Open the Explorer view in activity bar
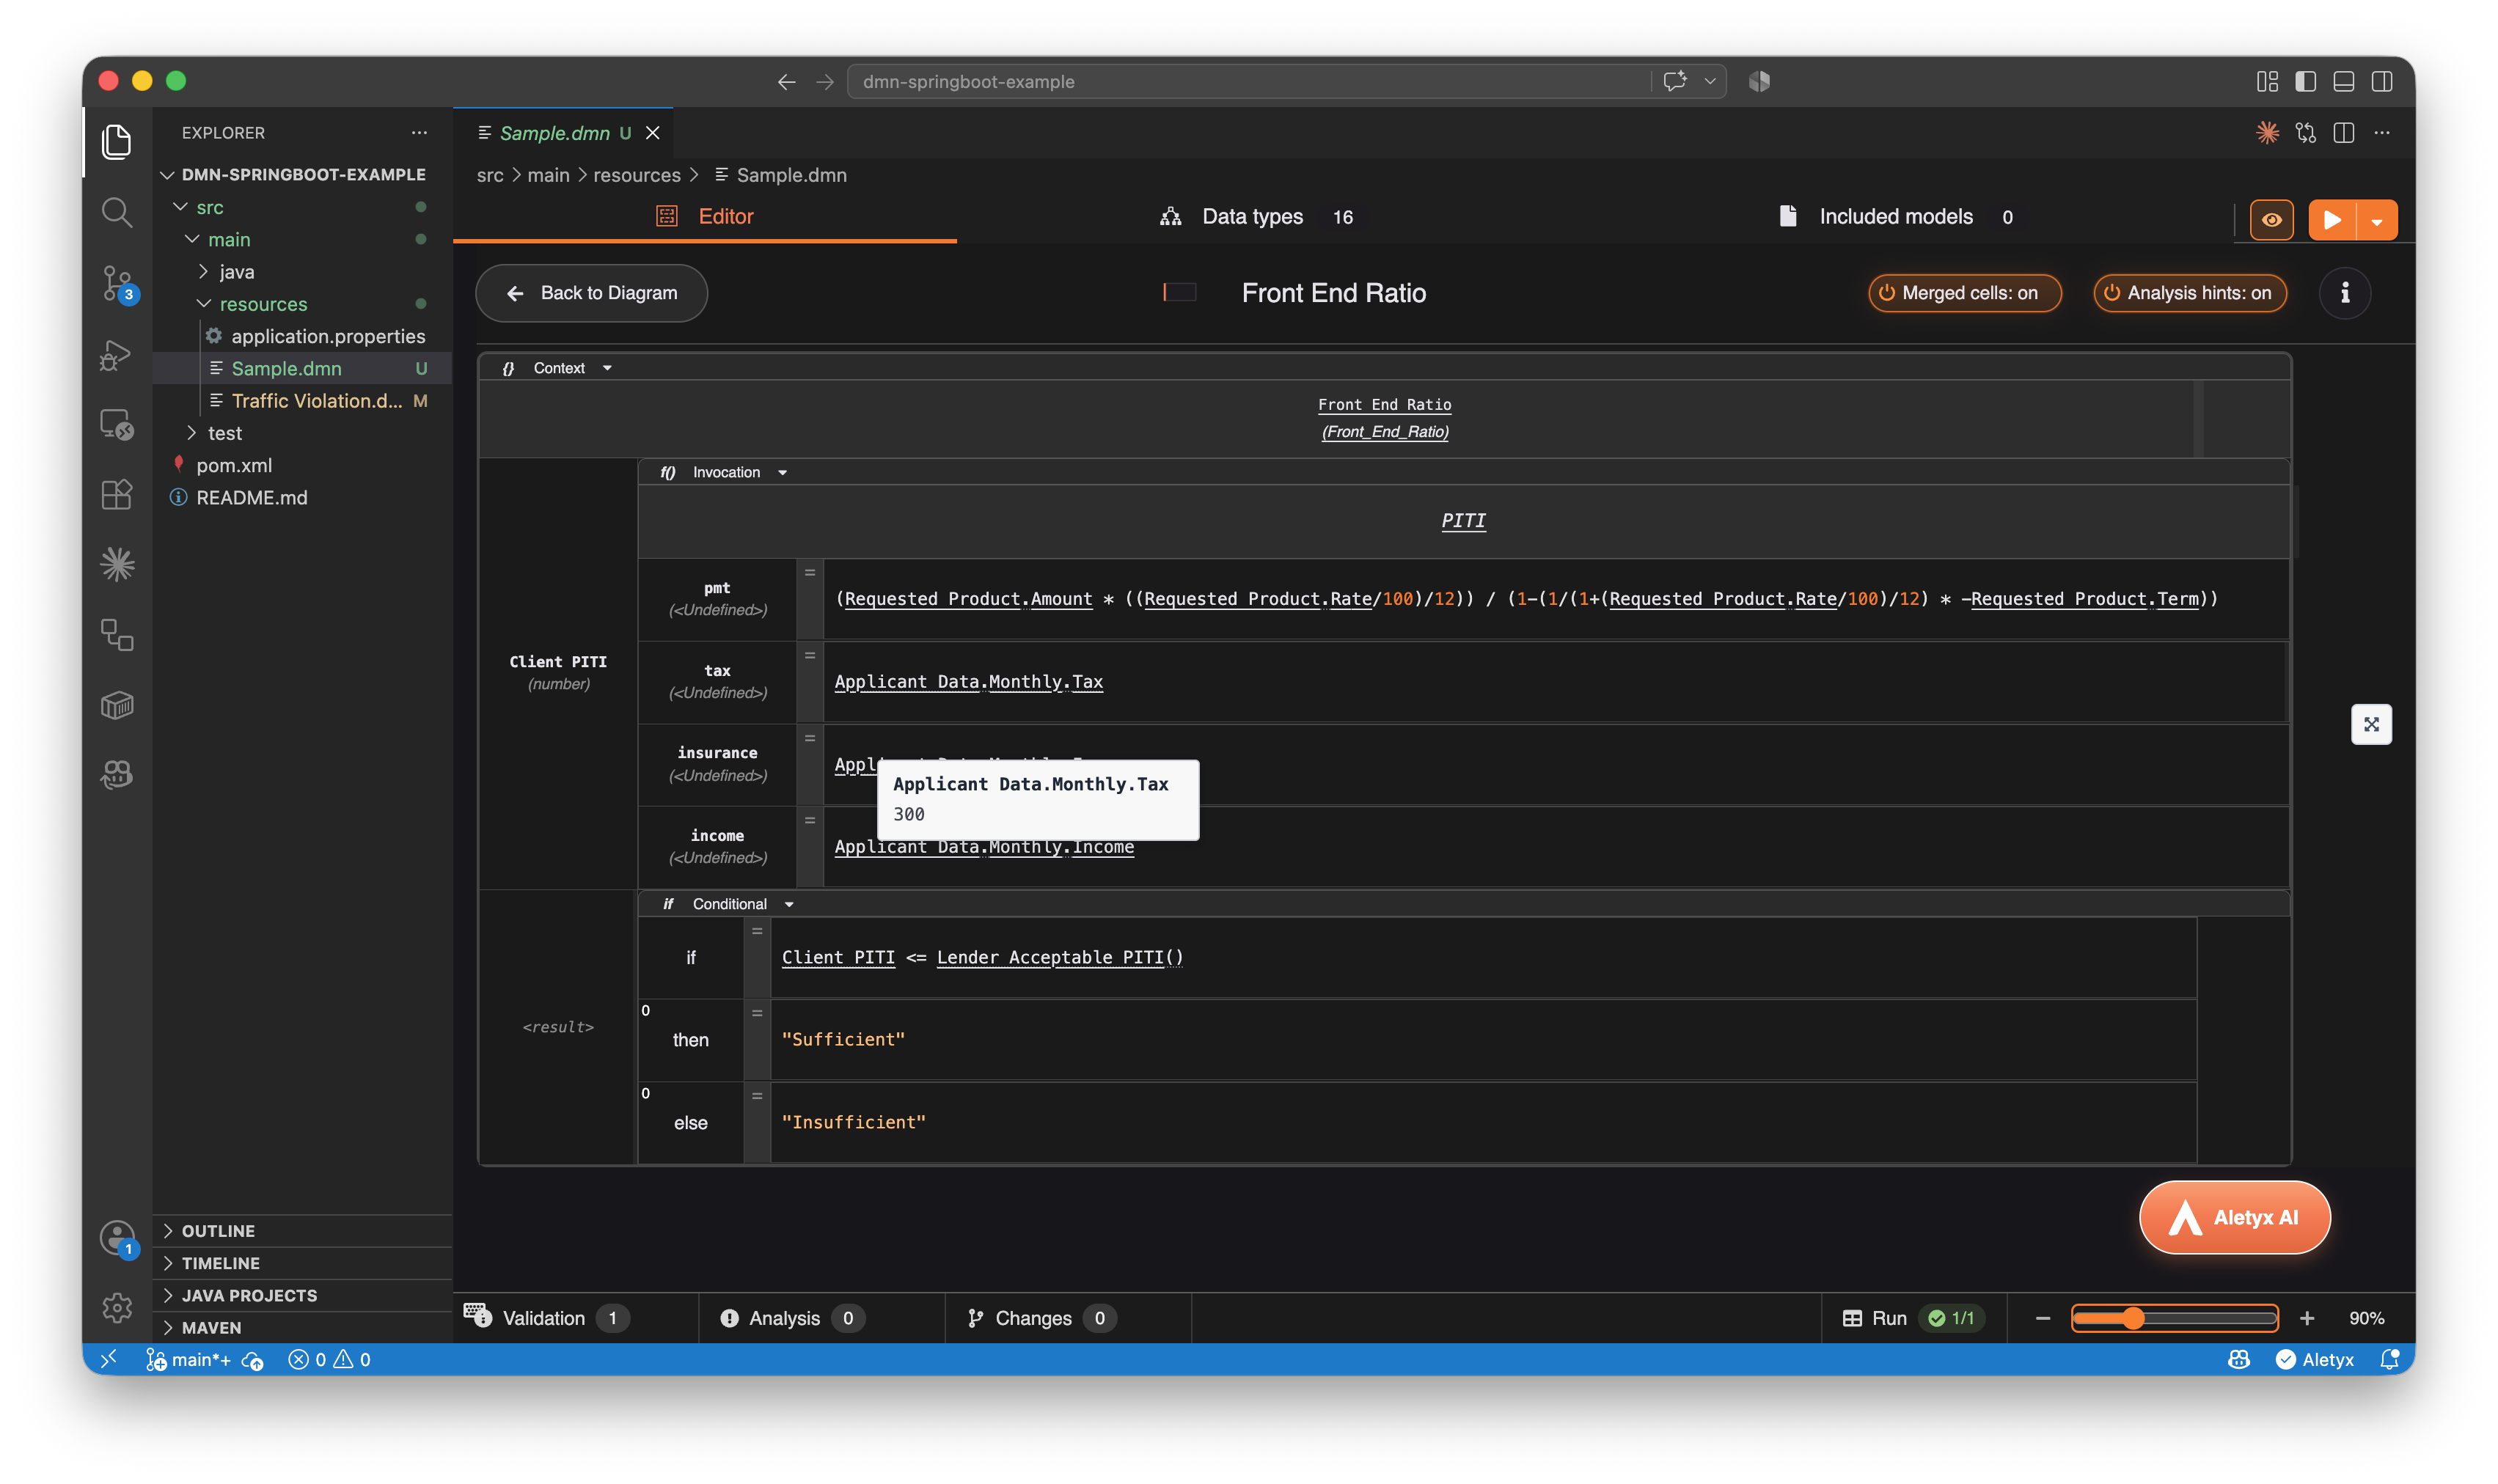The image size is (2498, 1484). click(117, 141)
